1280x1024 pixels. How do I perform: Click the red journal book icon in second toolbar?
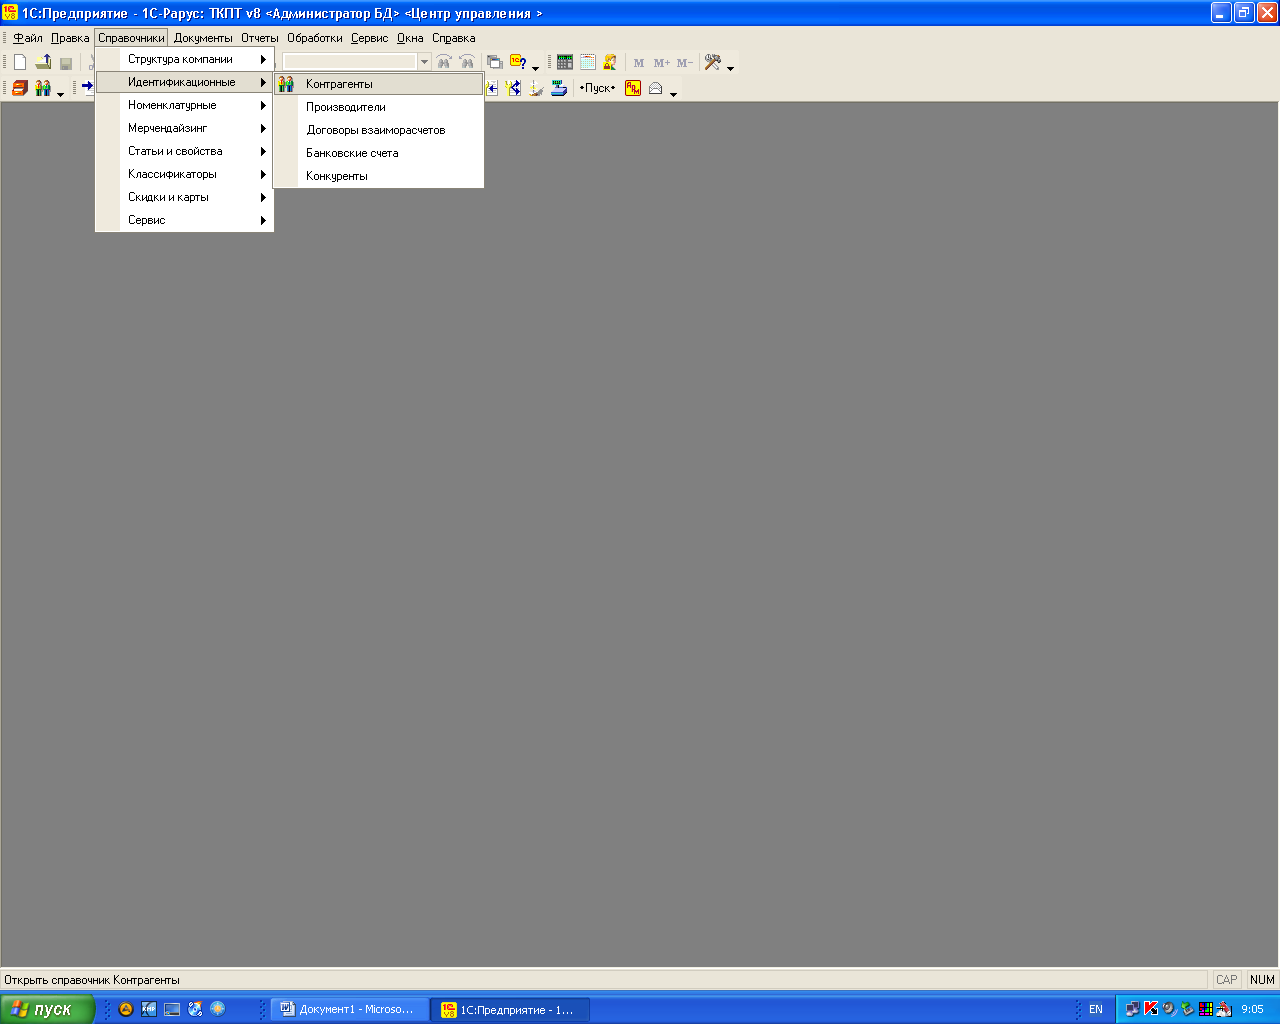20,88
